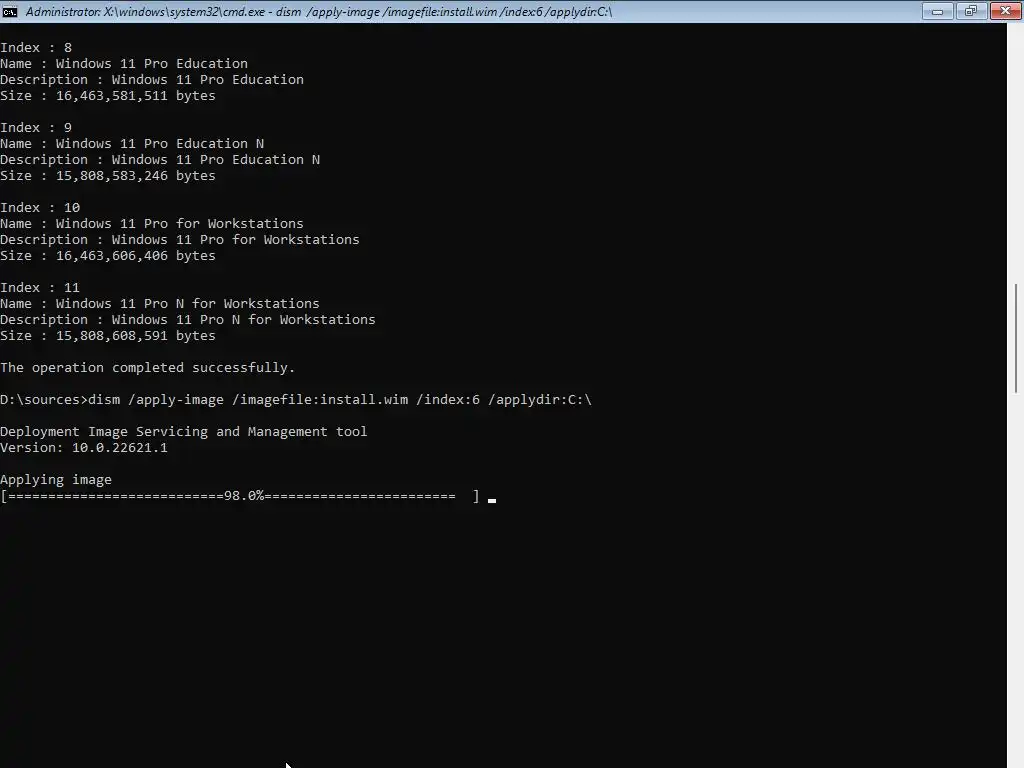
Task: Click the 'Index : 8' line
Action: tap(36, 48)
